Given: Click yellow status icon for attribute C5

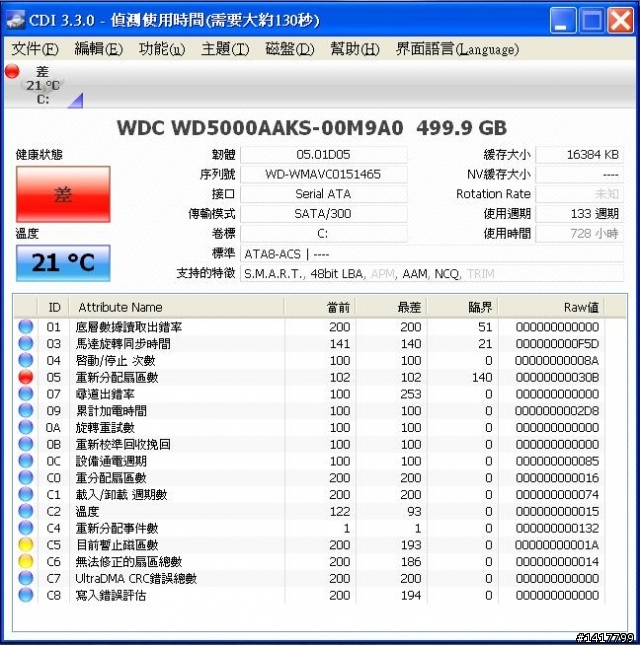Looking at the screenshot, I should click(x=26, y=545).
